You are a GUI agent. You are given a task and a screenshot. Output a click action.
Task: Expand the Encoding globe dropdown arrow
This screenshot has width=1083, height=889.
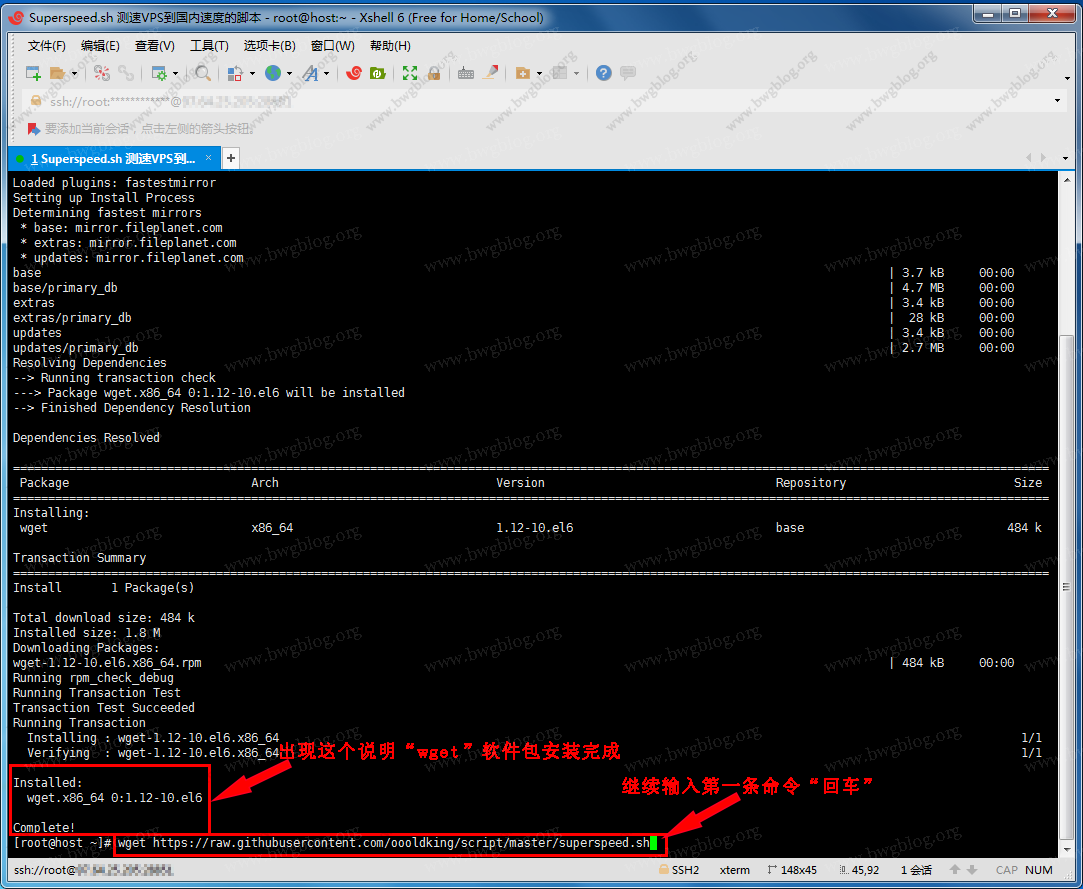click(289, 74)
